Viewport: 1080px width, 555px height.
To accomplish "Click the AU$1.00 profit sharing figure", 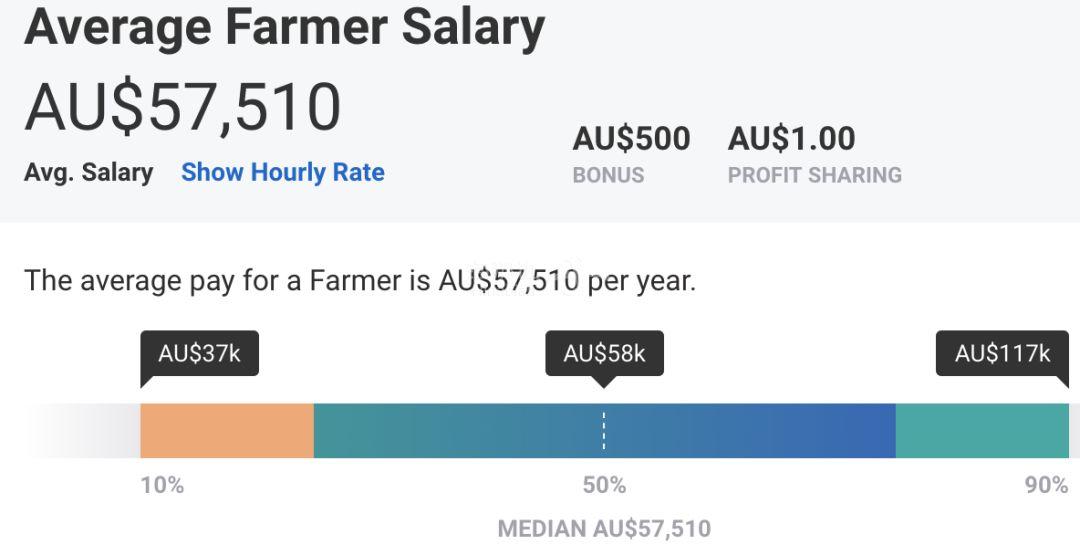I will coord(791,138).
